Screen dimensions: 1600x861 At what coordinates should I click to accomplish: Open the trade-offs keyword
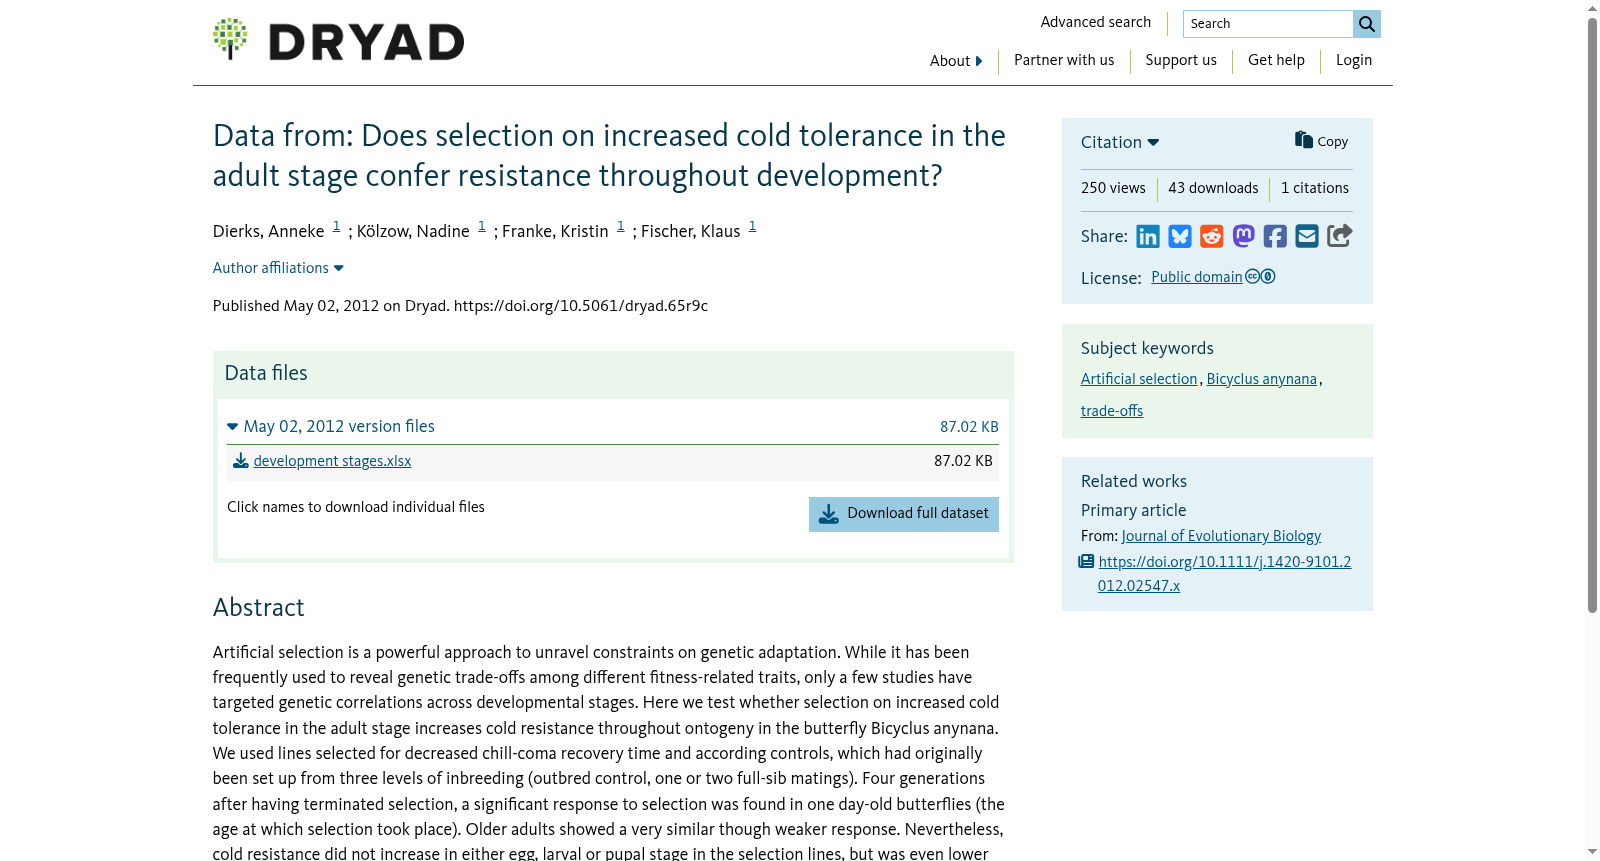[x=1112, y=411]
